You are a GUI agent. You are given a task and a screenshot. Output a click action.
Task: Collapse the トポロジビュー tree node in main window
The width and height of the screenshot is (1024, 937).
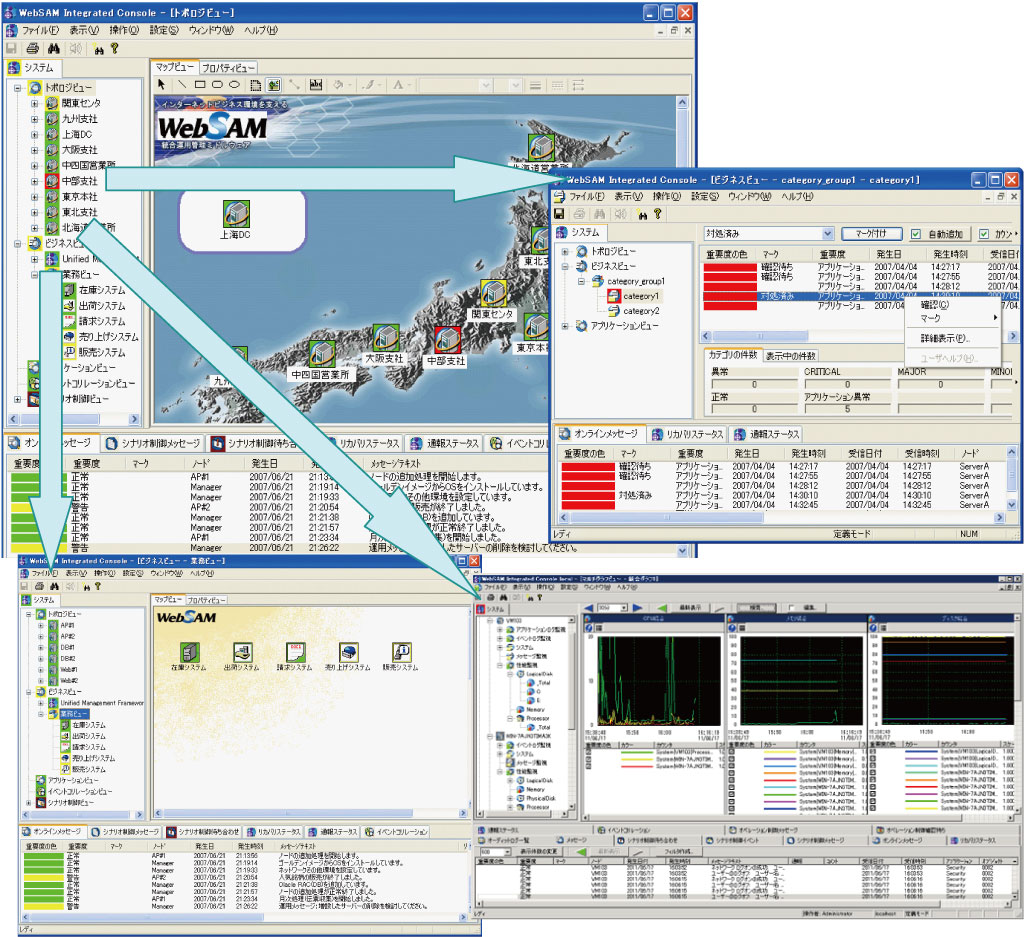point(19,88)
